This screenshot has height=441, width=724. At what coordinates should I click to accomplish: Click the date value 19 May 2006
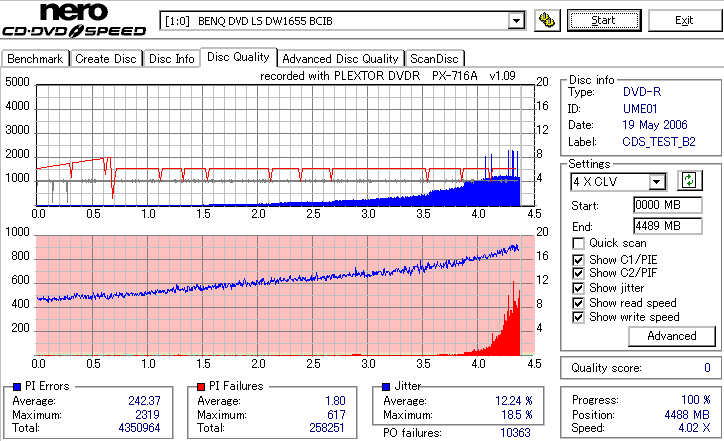655,125
